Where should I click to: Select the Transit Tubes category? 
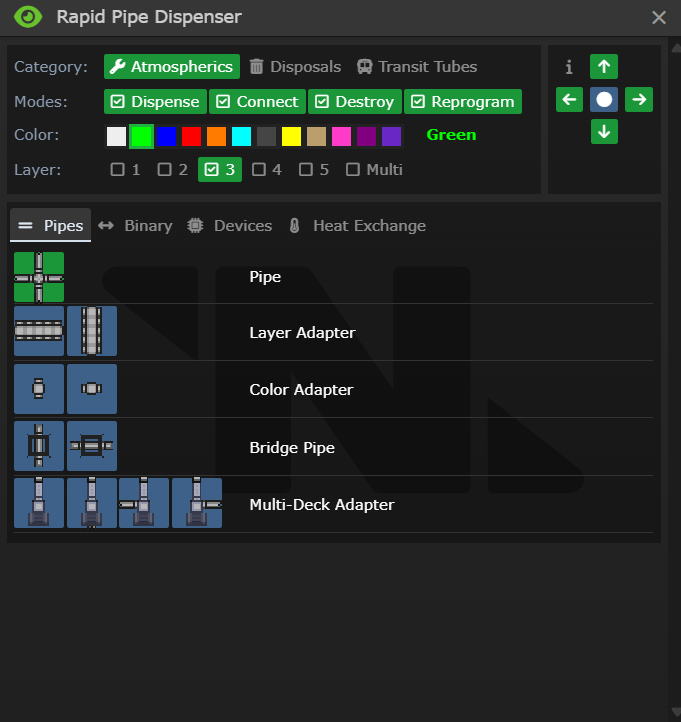pyautogui.click(x=417, y=67)
